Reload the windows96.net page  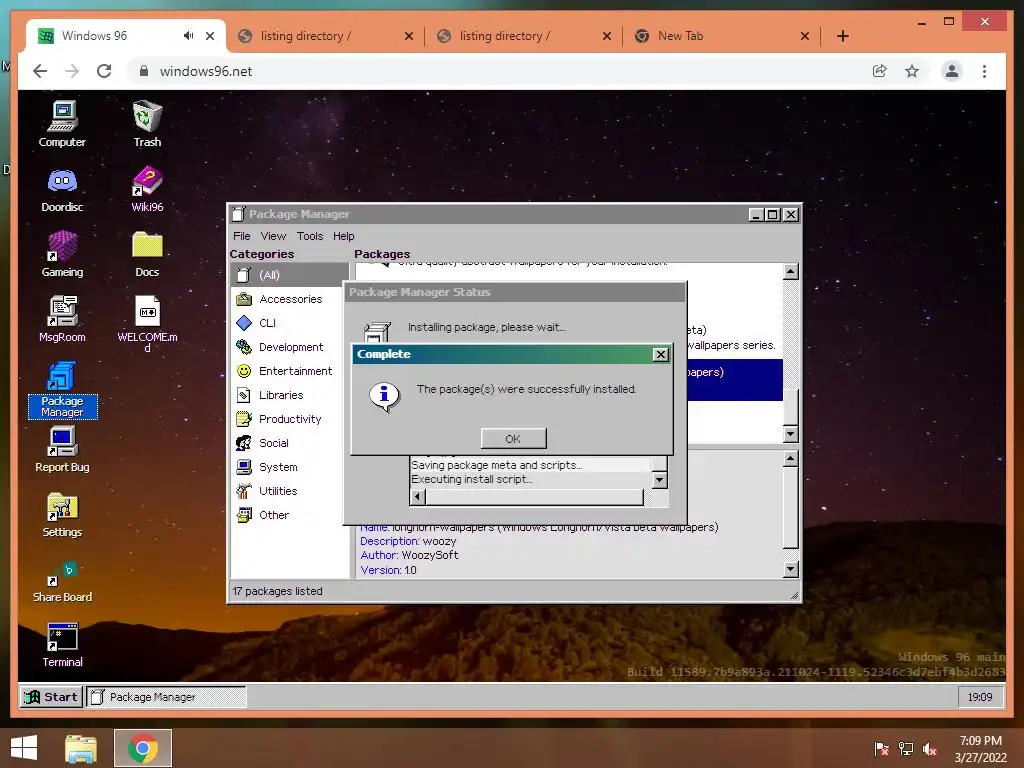[x=104, y=71]
